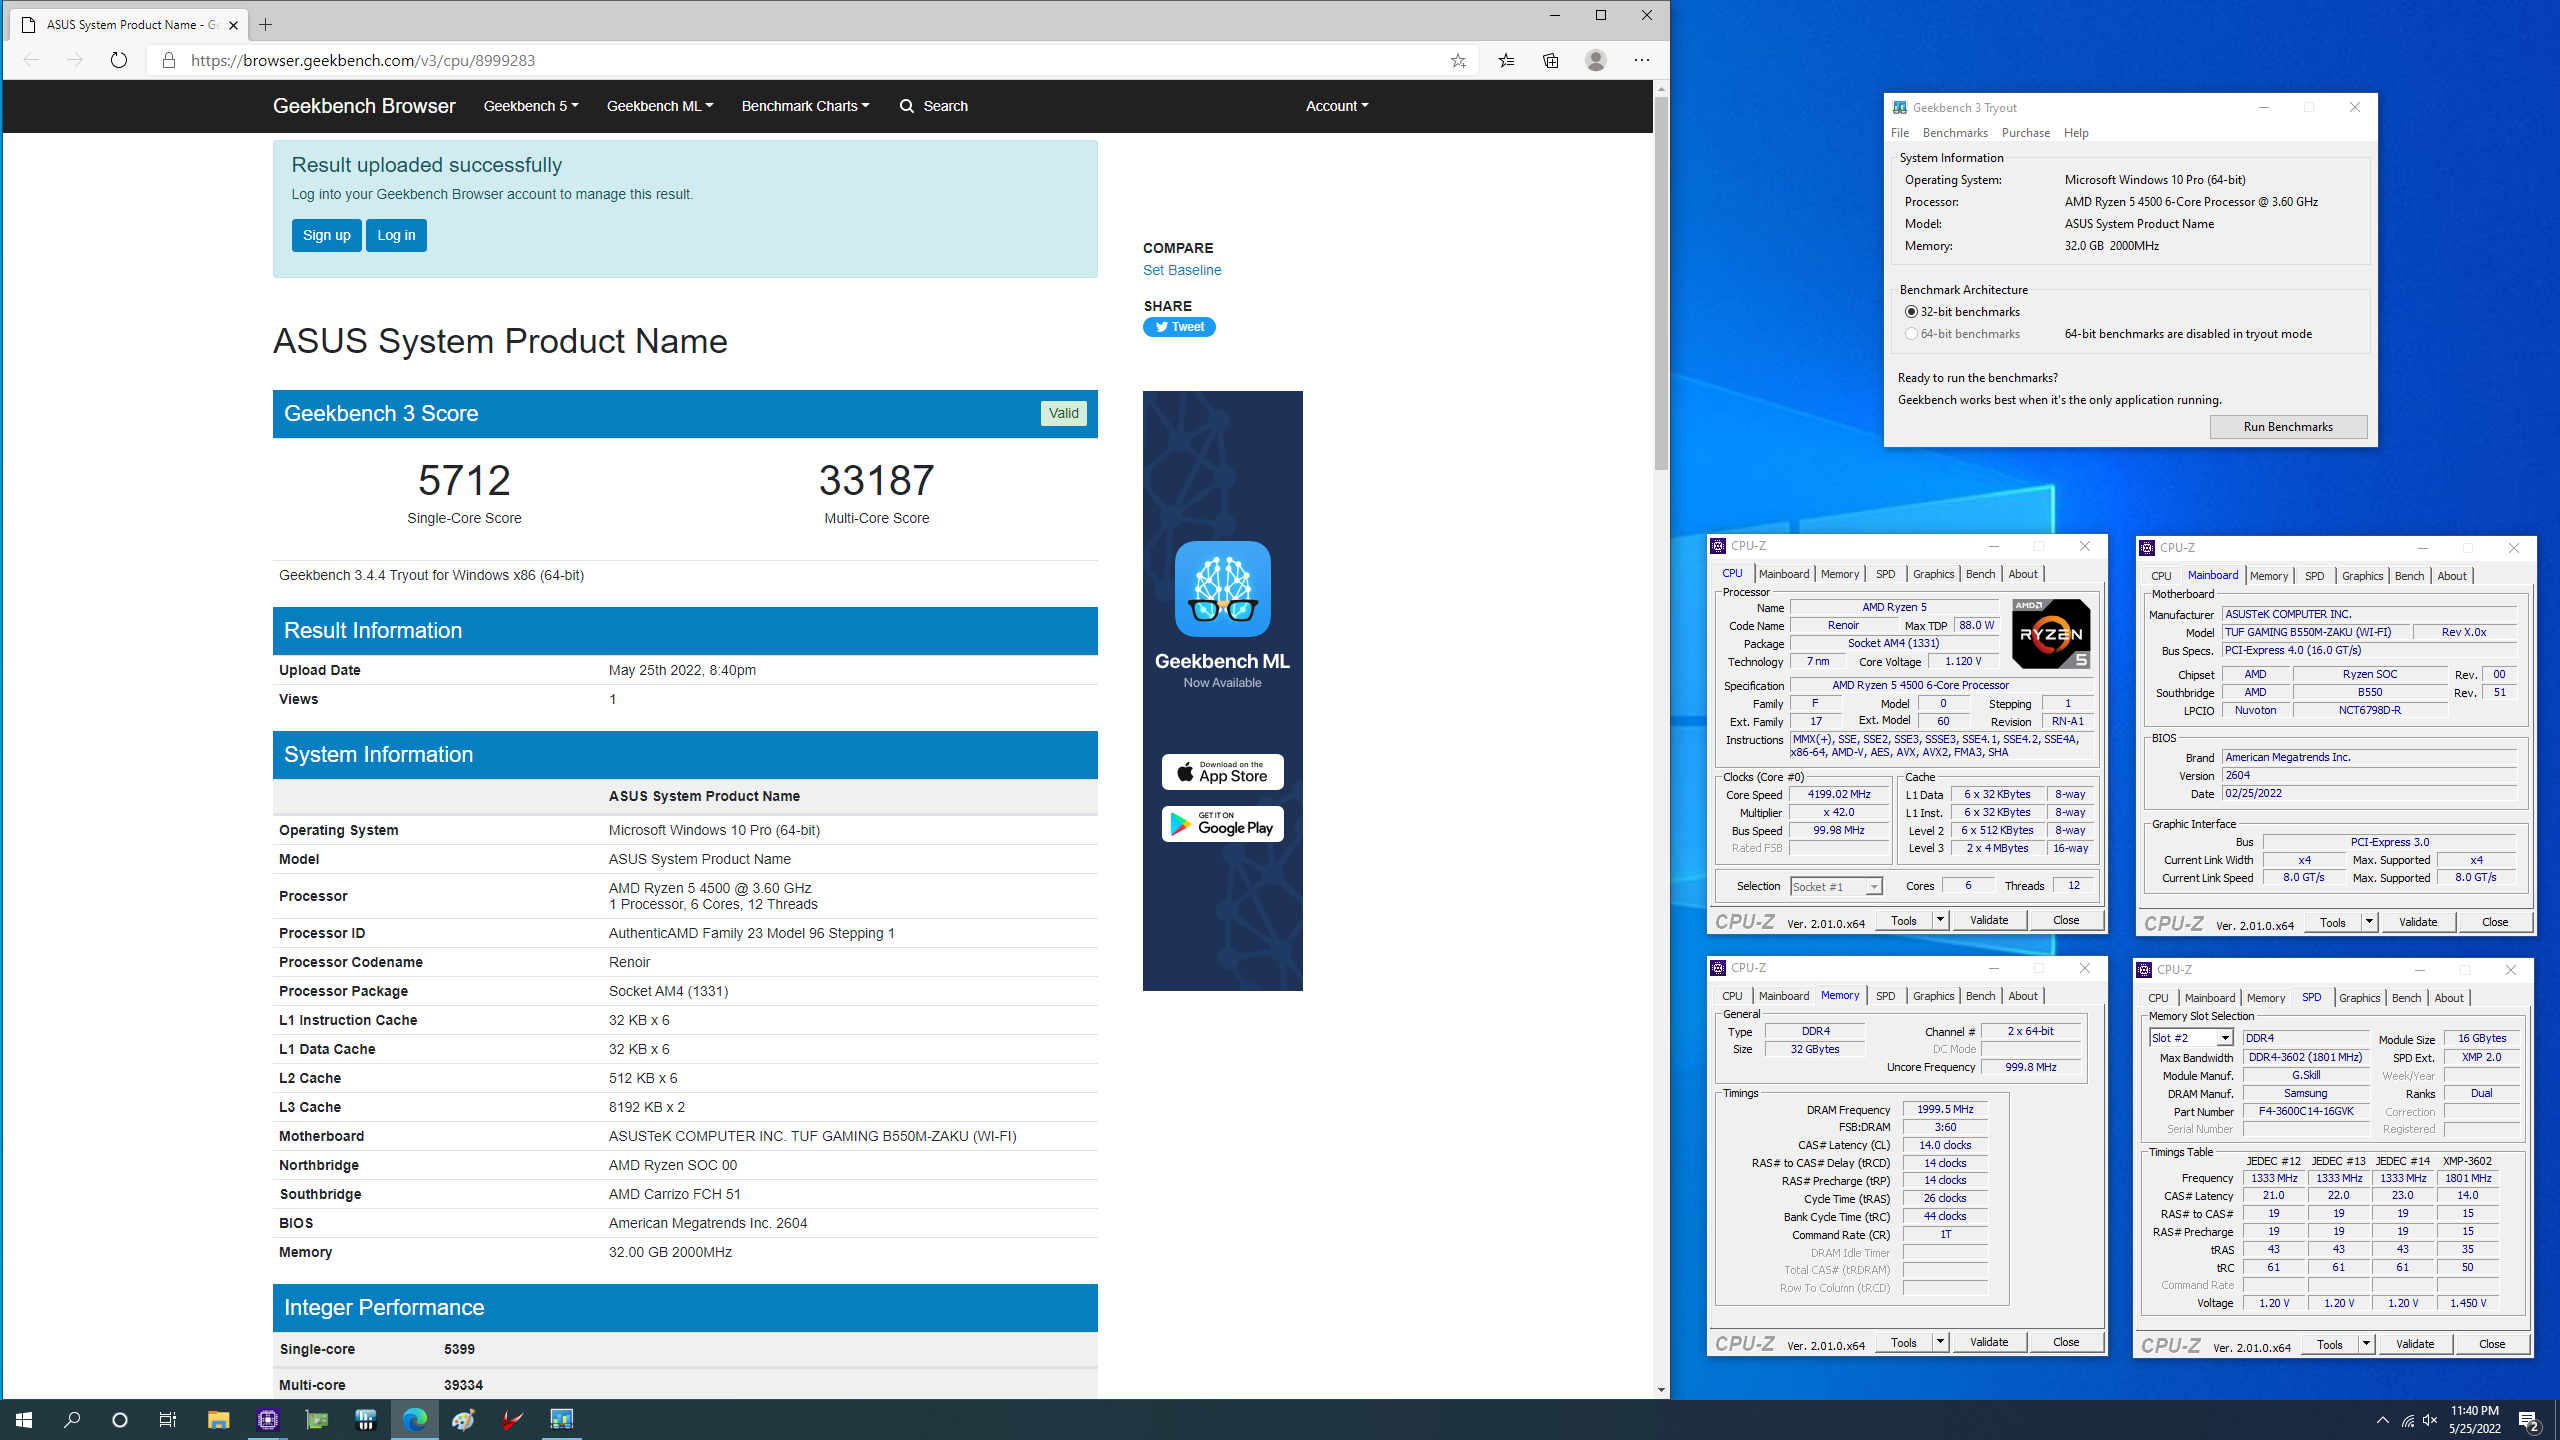Open the Edge profile avatar

pyautogui.click(x=1596, y=60)
